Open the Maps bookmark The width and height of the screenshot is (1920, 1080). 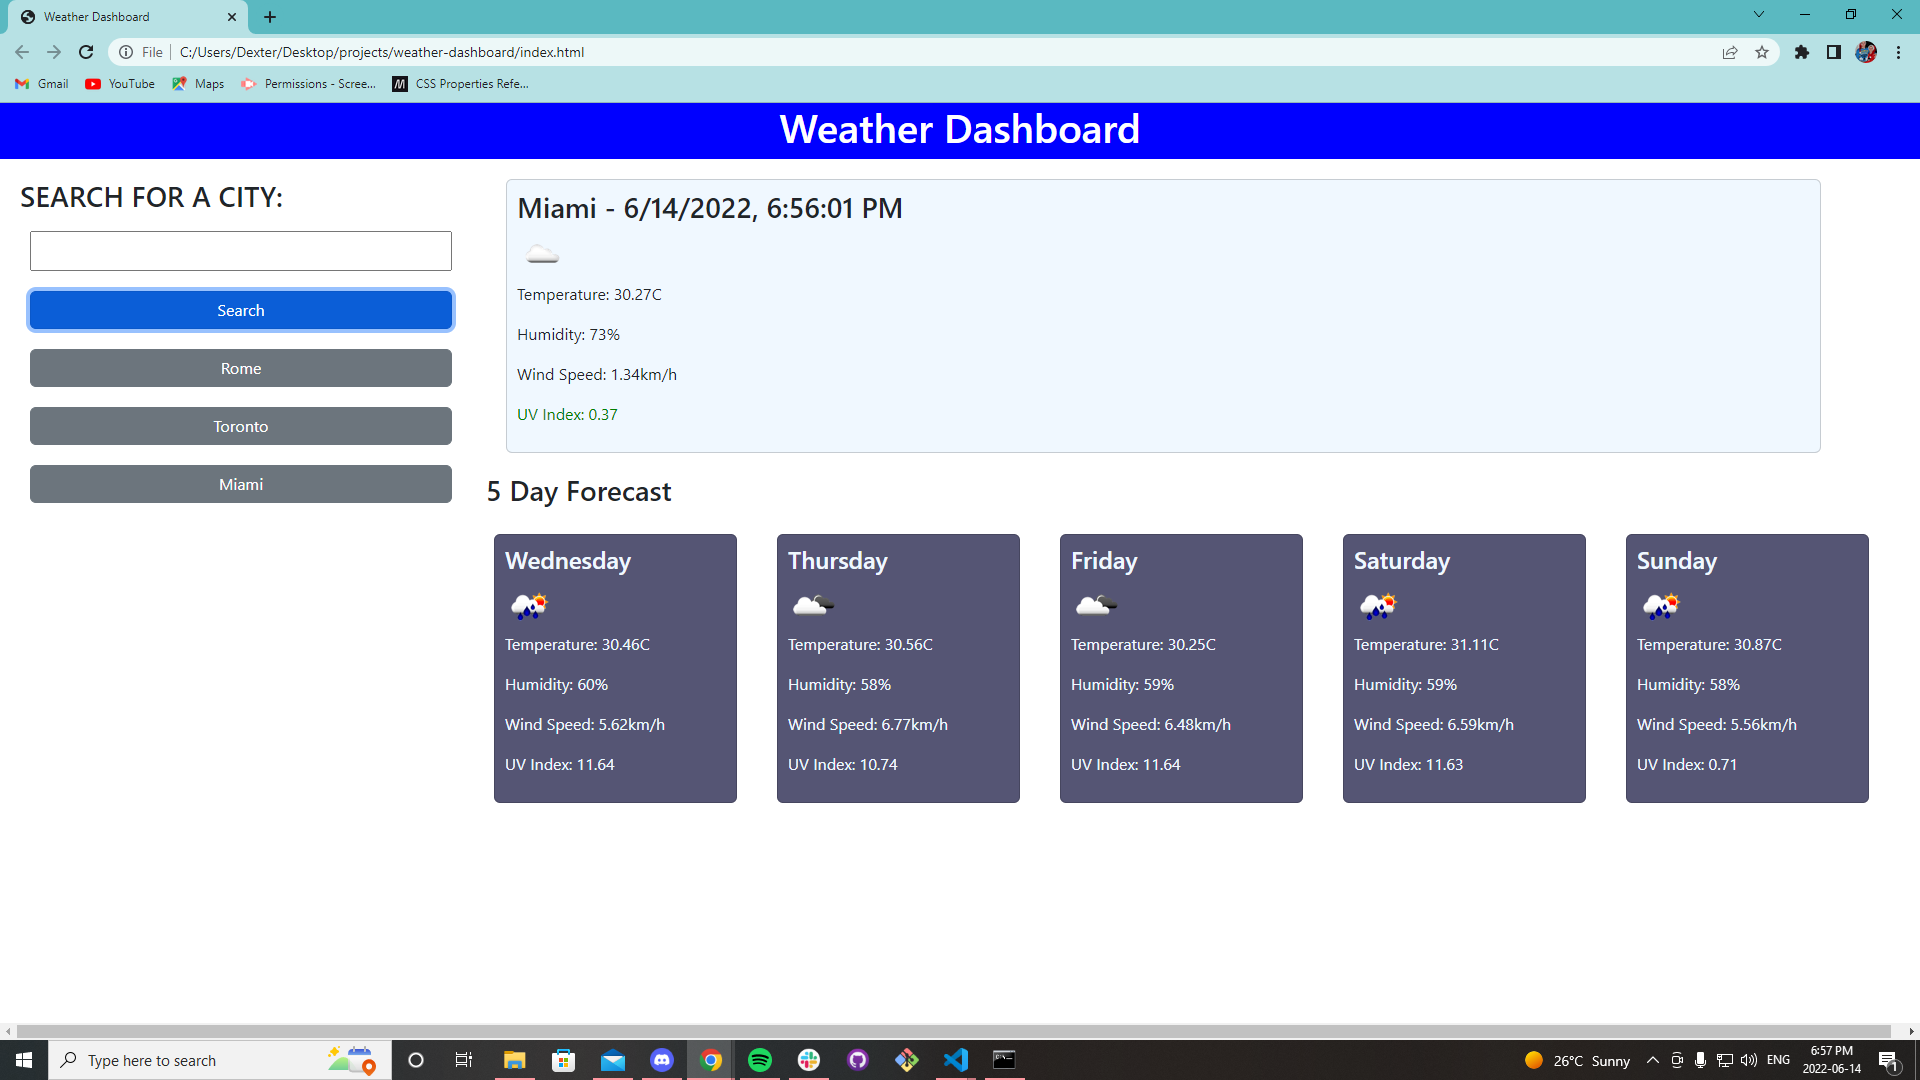tap(197, 84)
